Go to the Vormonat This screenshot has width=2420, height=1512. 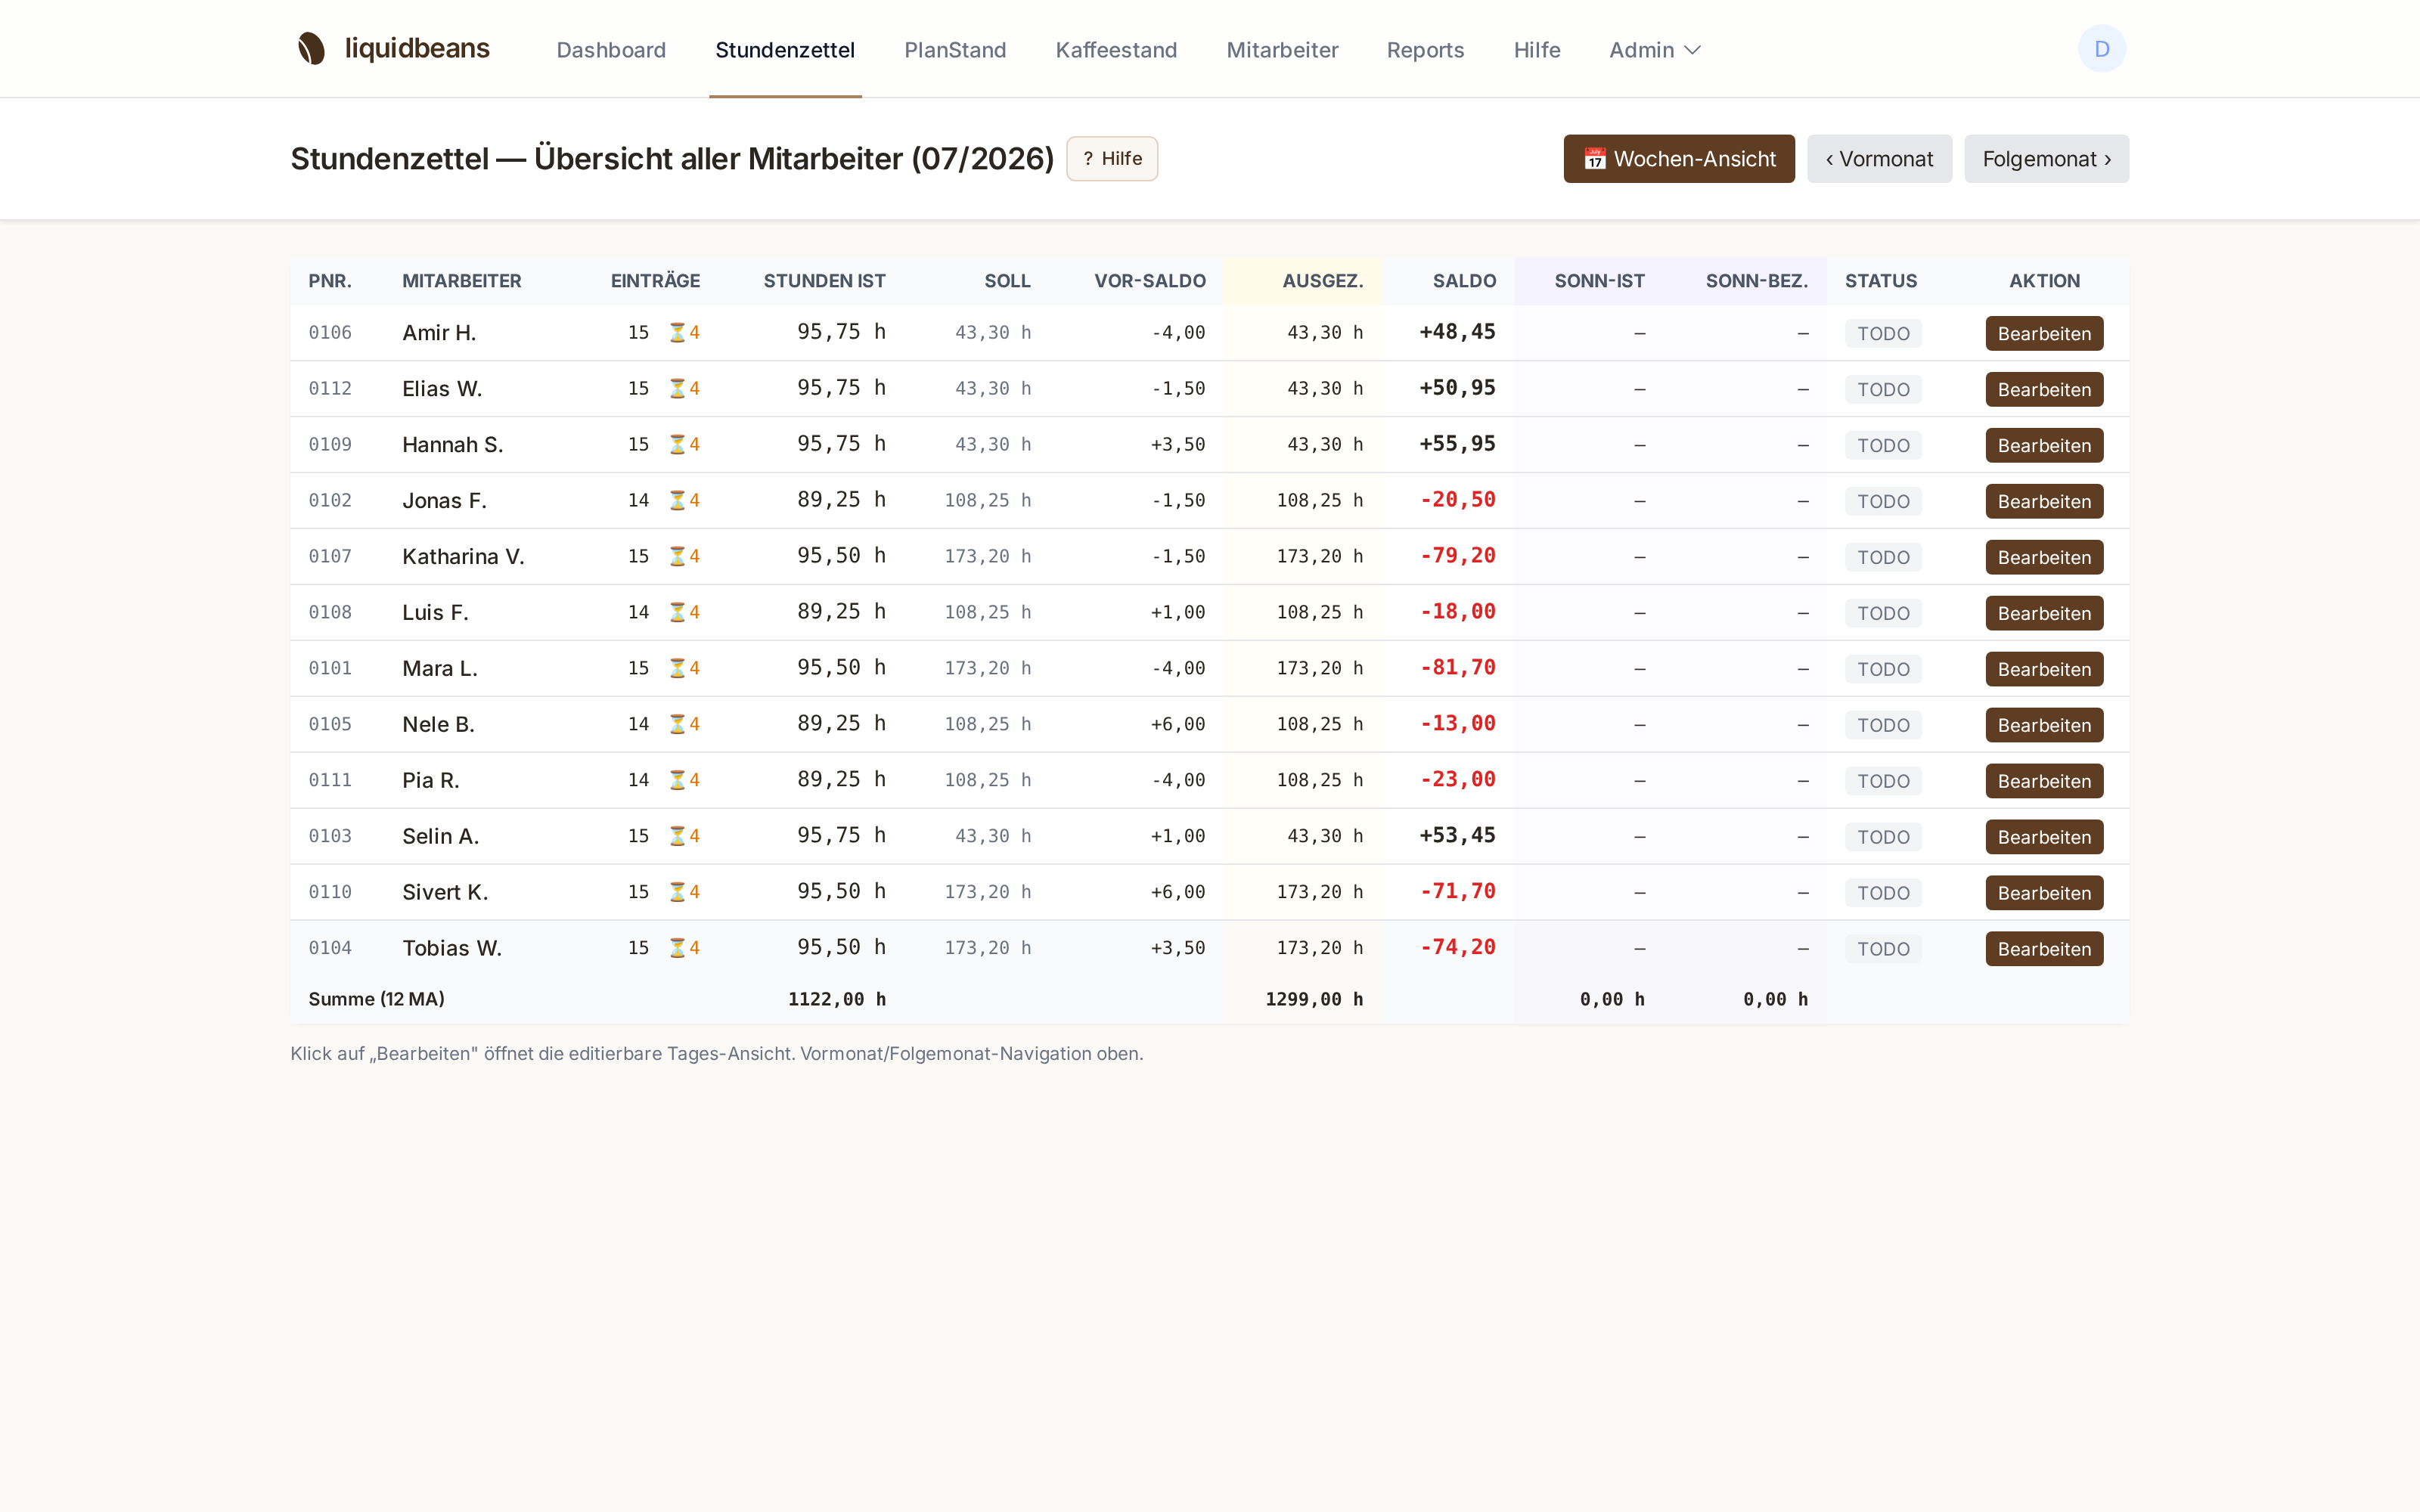[x=1879, y=159]
